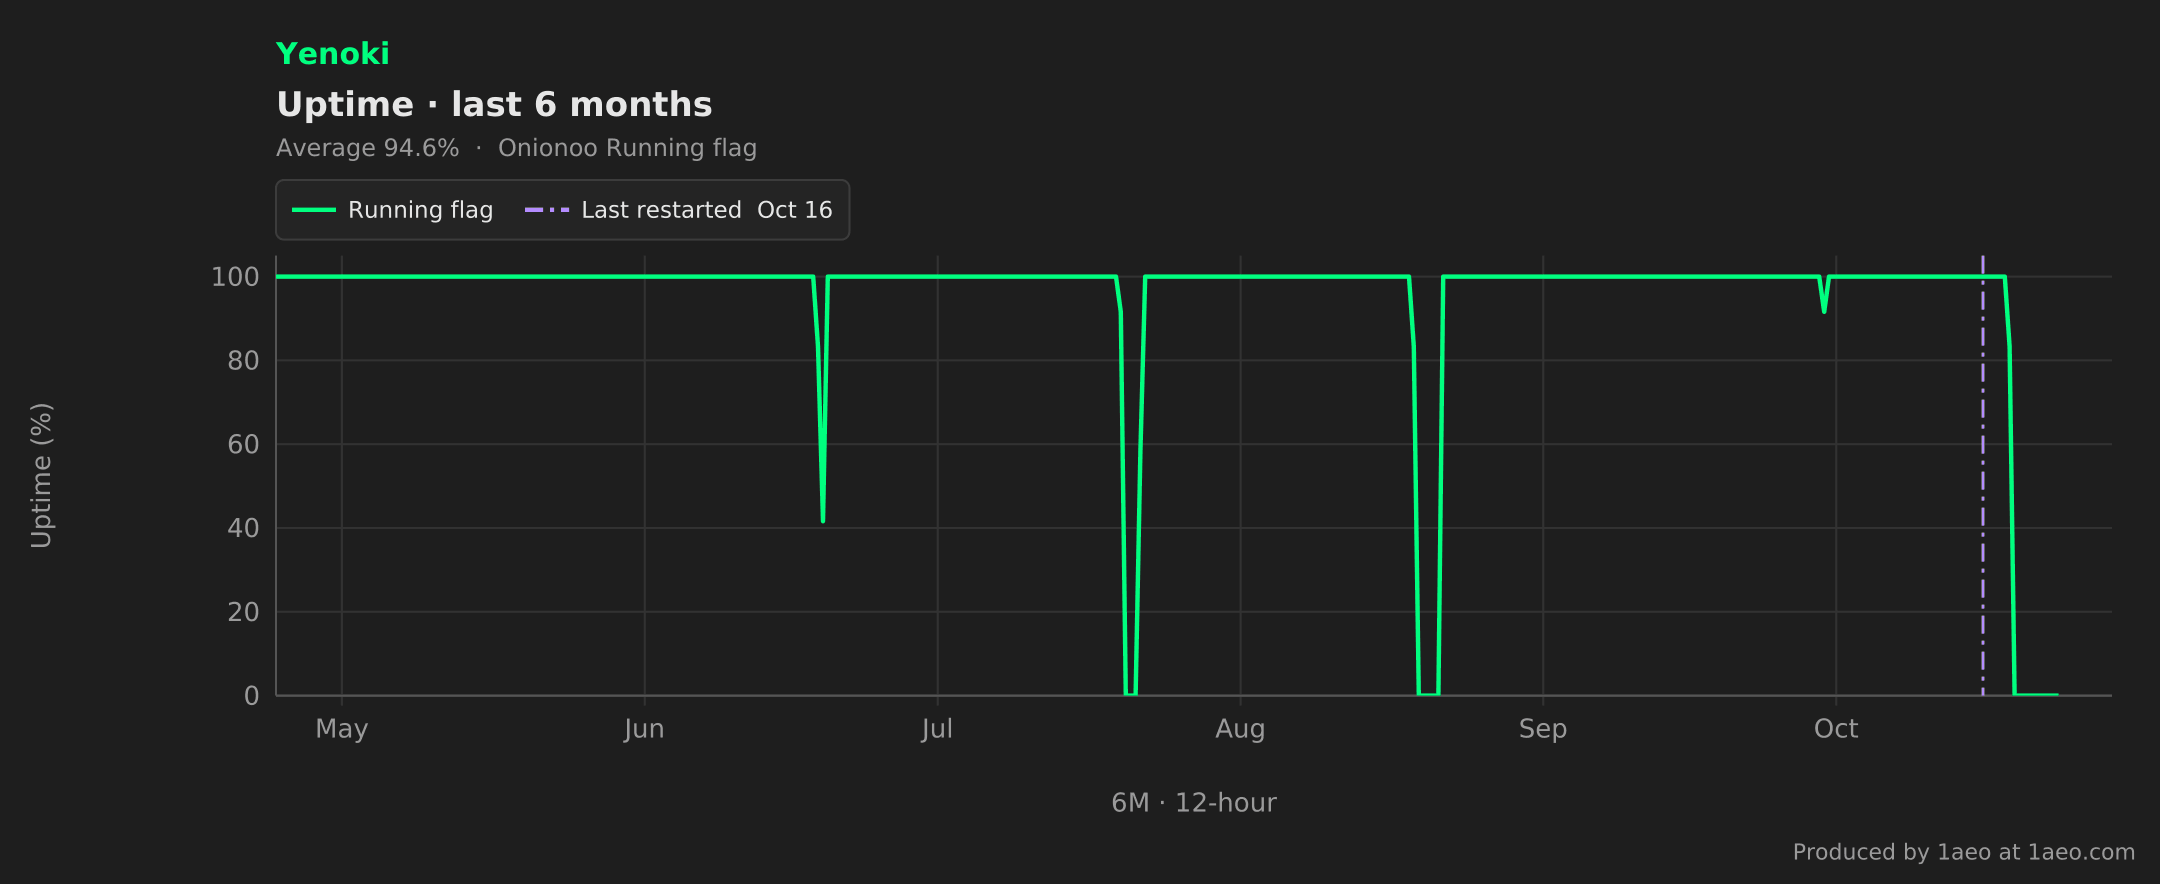The image size is (2160, 884).
Task: Click the 'Onionoo Running flag' subtitle text
Action: click(627, 148)
